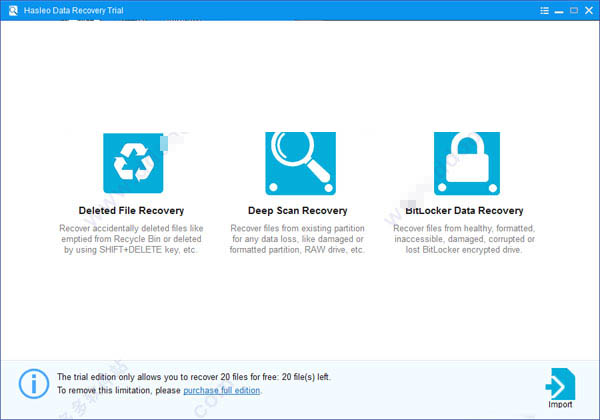Click the blue info circle icon
Viewport: 600px width, 420px height.
click(x=34, y=384)
